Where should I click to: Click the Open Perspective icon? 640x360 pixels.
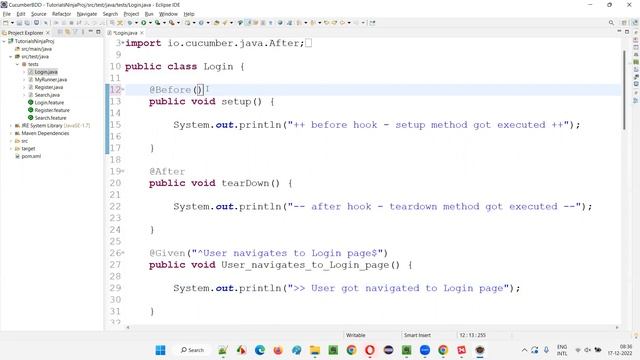(624, 23)
